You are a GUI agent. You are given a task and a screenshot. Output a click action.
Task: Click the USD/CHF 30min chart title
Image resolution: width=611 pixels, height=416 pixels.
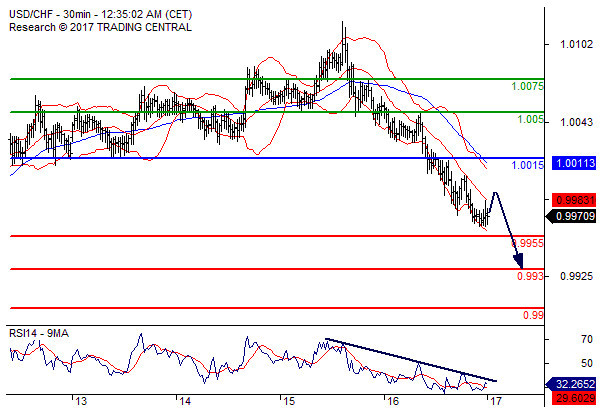pos(101,14)
